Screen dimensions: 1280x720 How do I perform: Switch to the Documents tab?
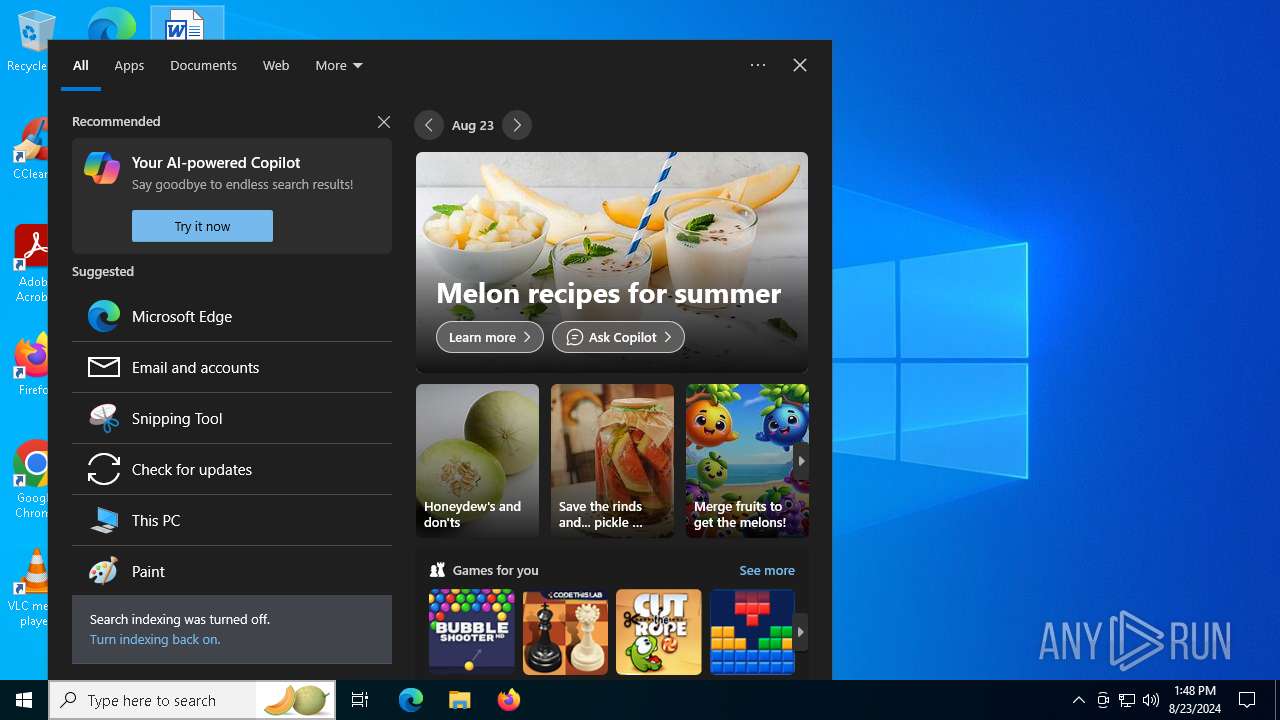click(x=203, y=65)
